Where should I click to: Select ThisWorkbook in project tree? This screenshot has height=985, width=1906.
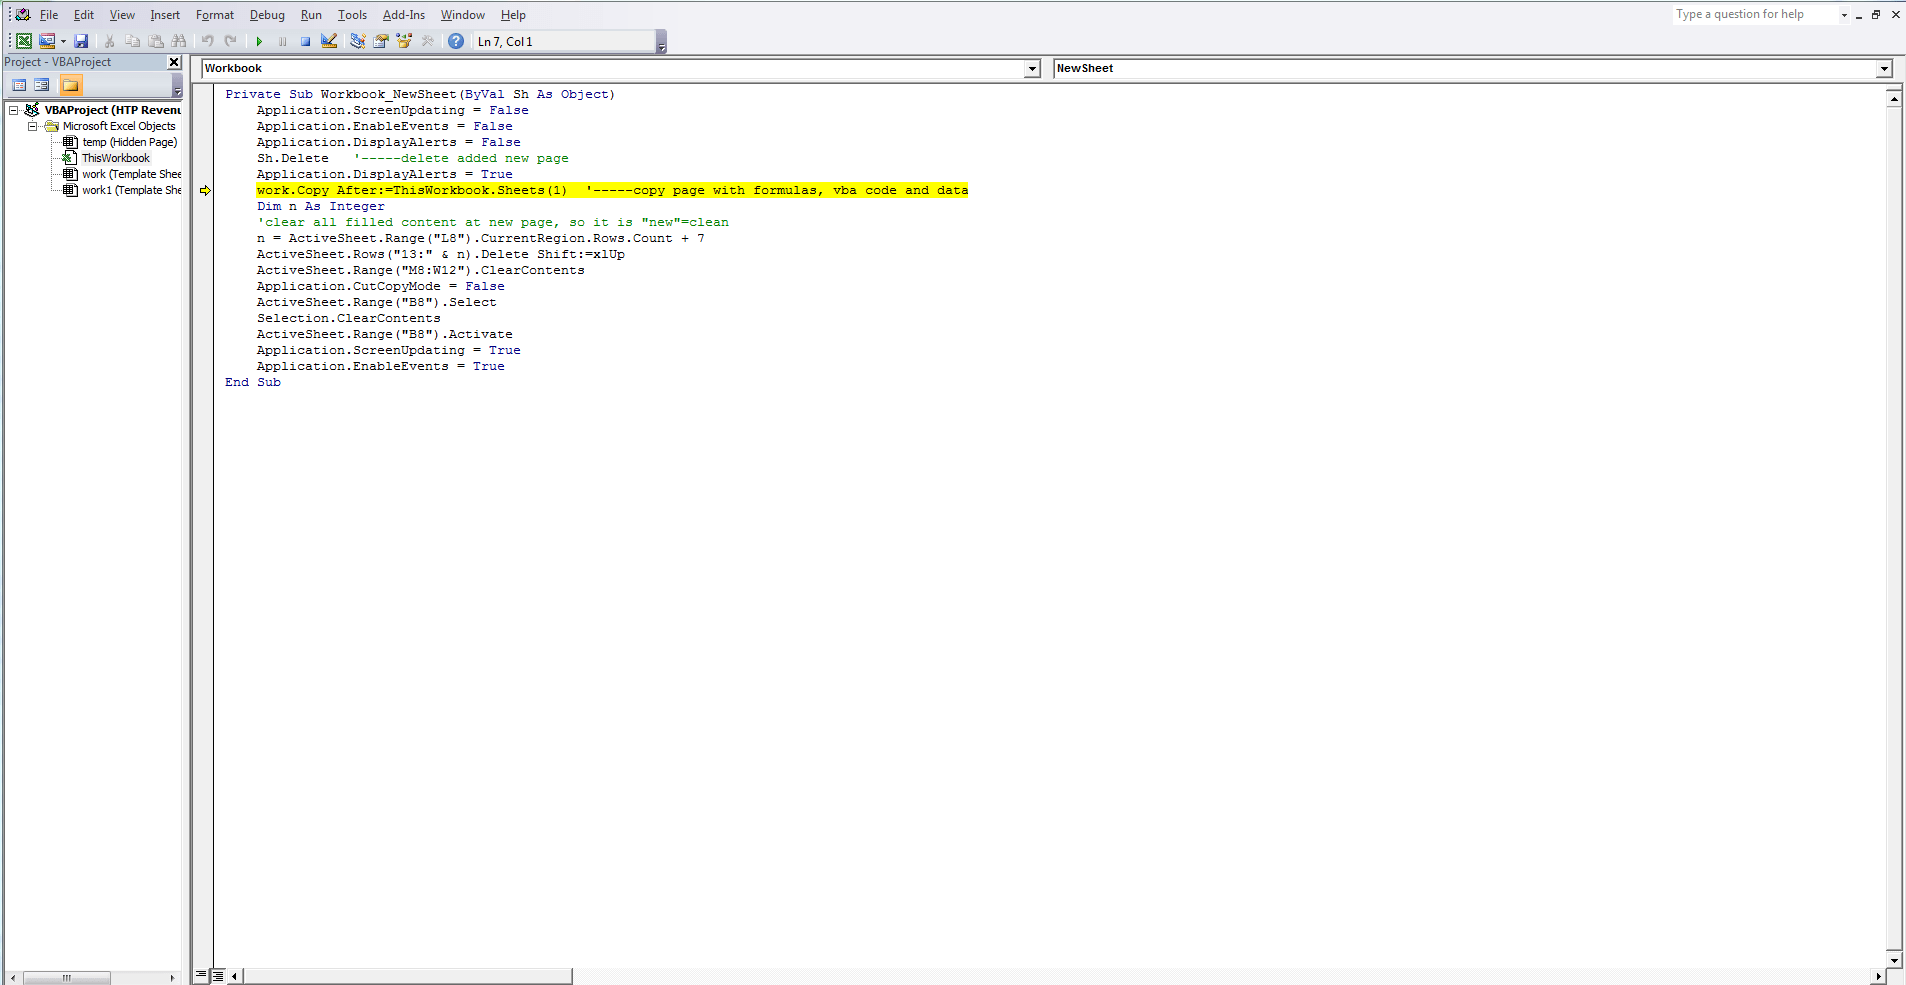(x=116, y=158)
